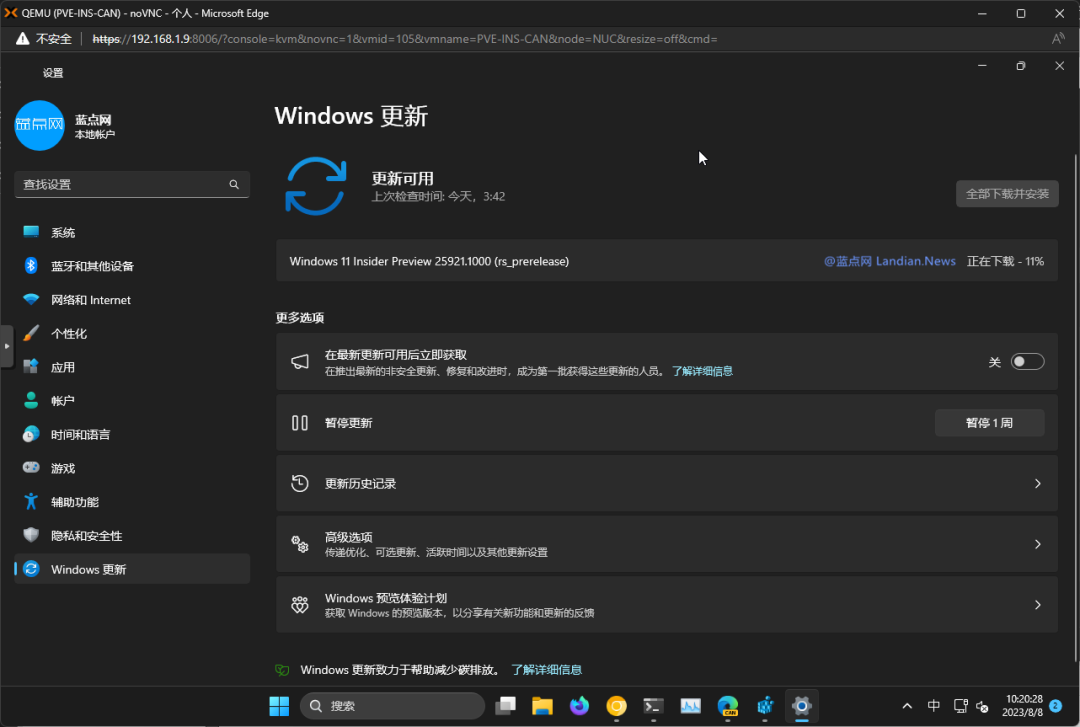Click the Settings gear on taskbar
This screenshot has width=1080, height=727.
coord(802,706)
